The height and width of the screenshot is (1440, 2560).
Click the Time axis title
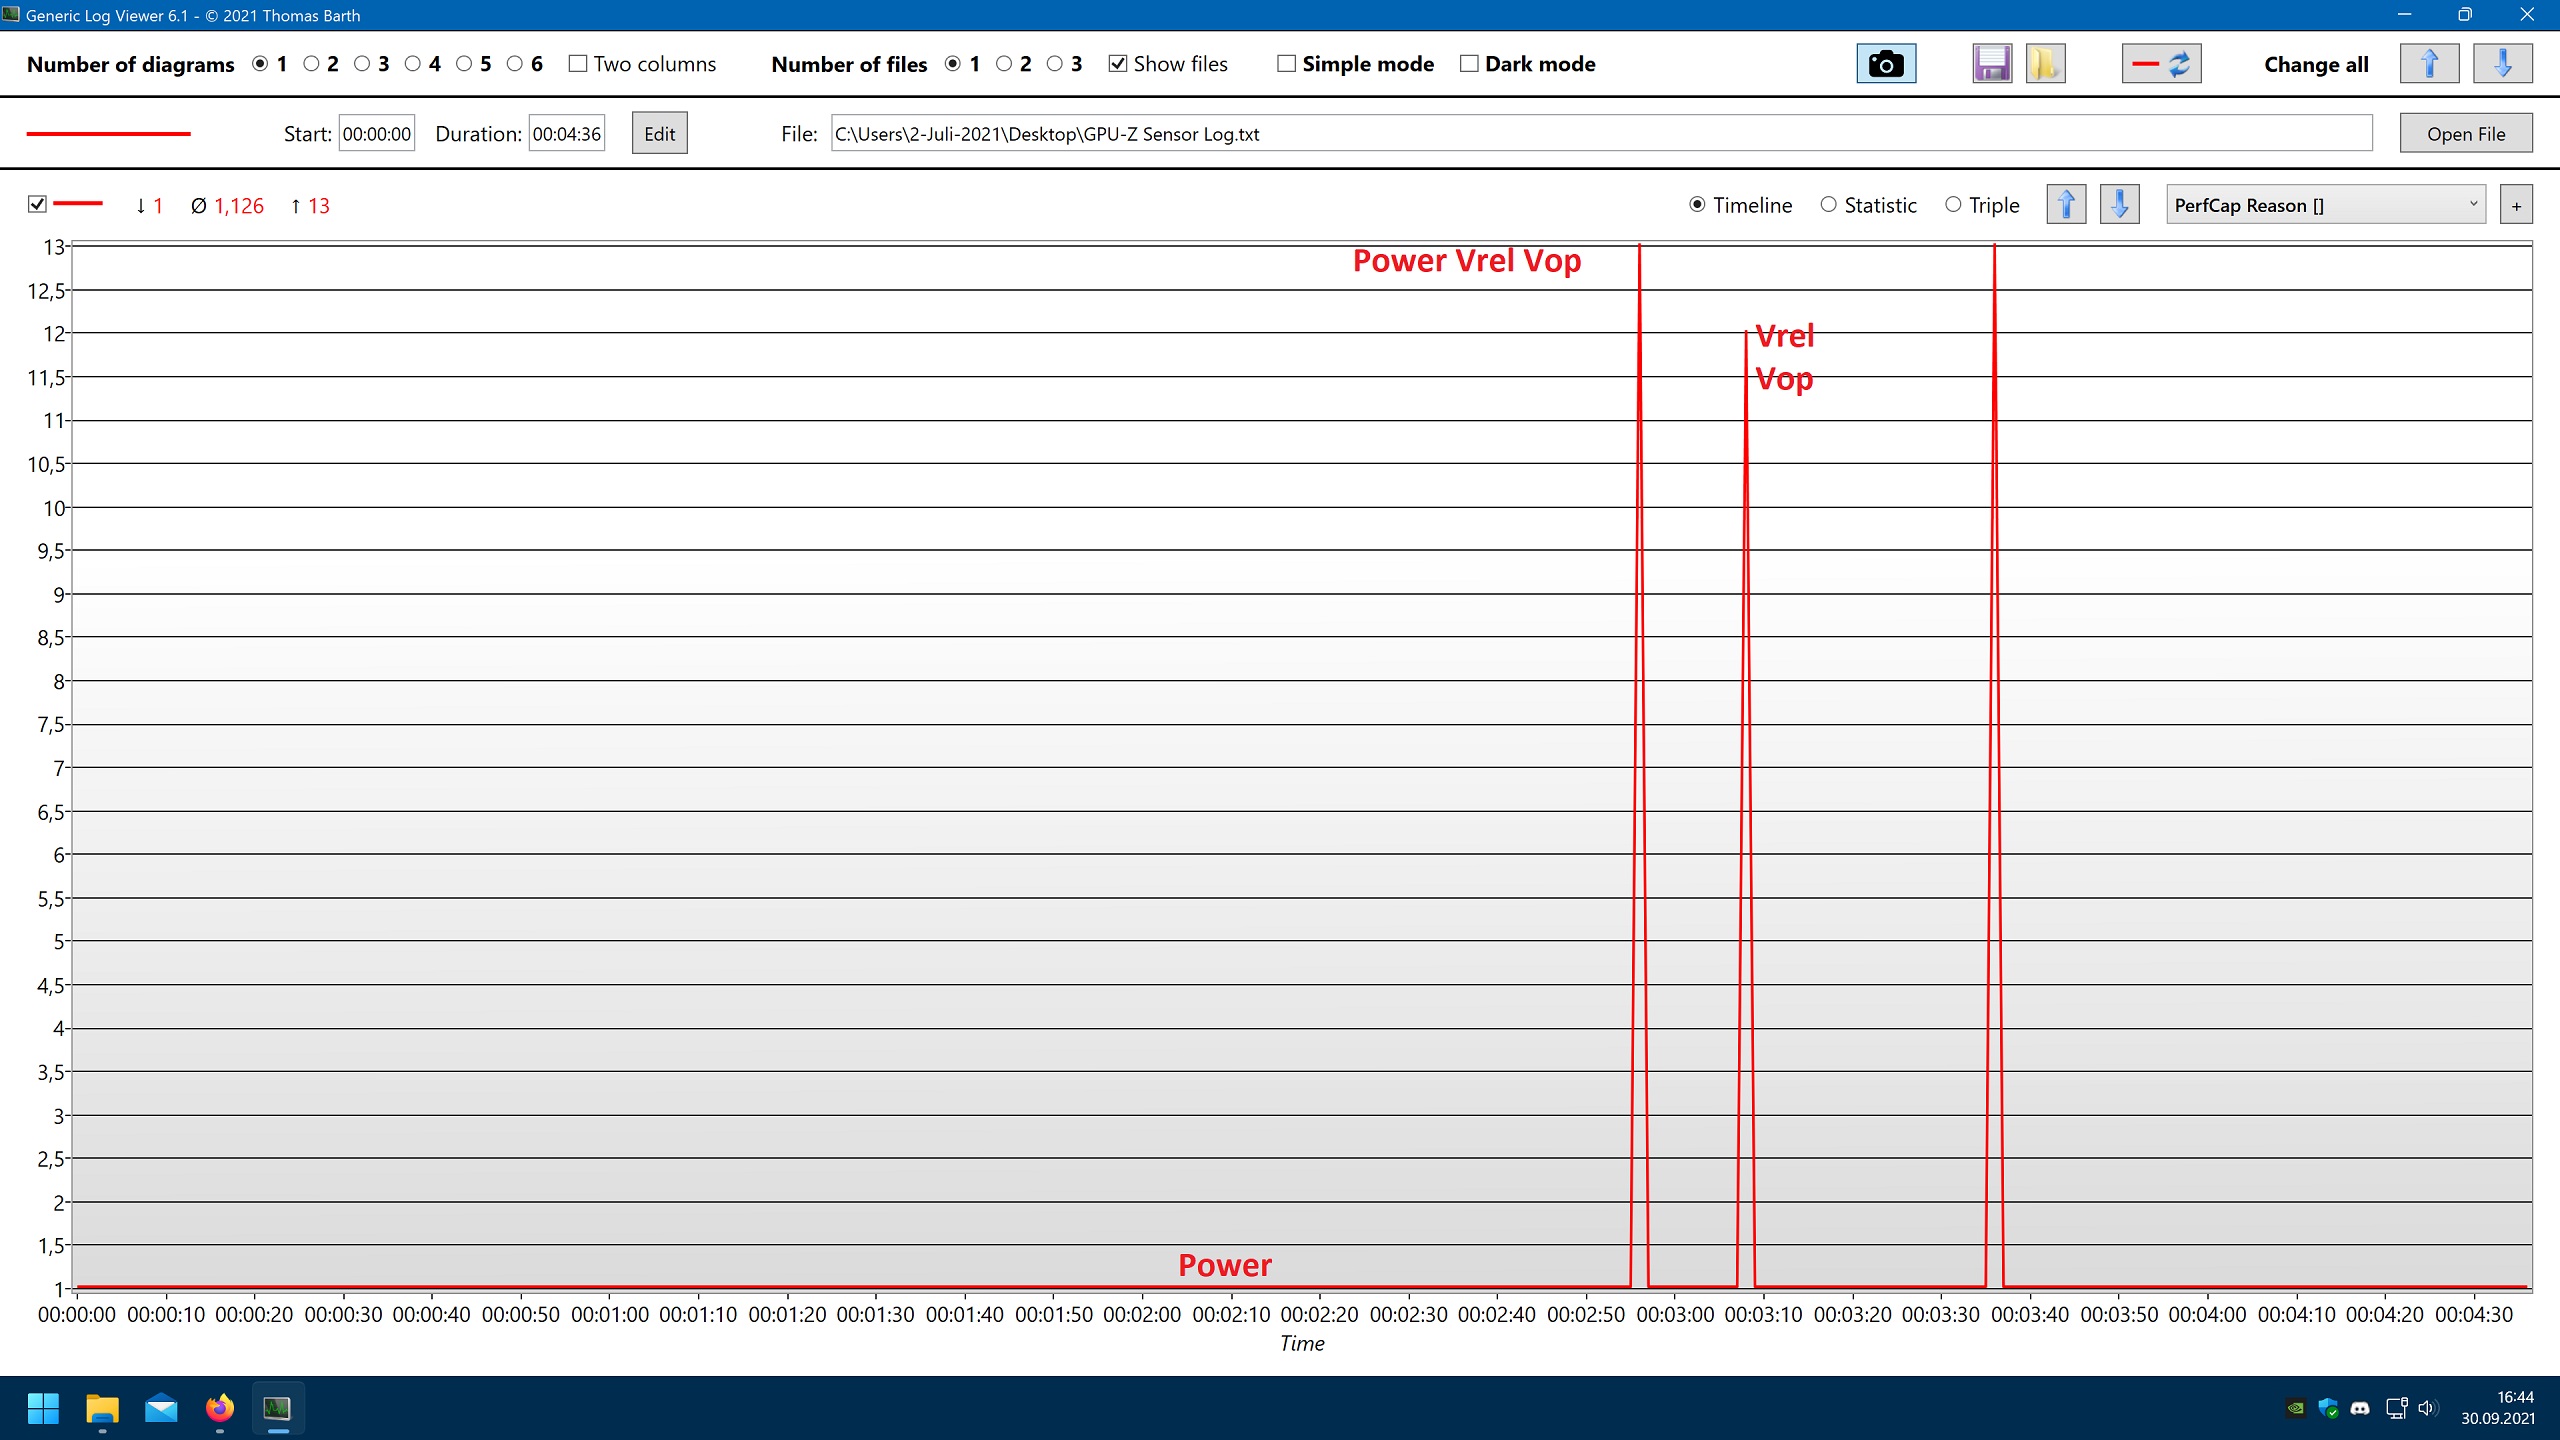pos(1302,1344)
